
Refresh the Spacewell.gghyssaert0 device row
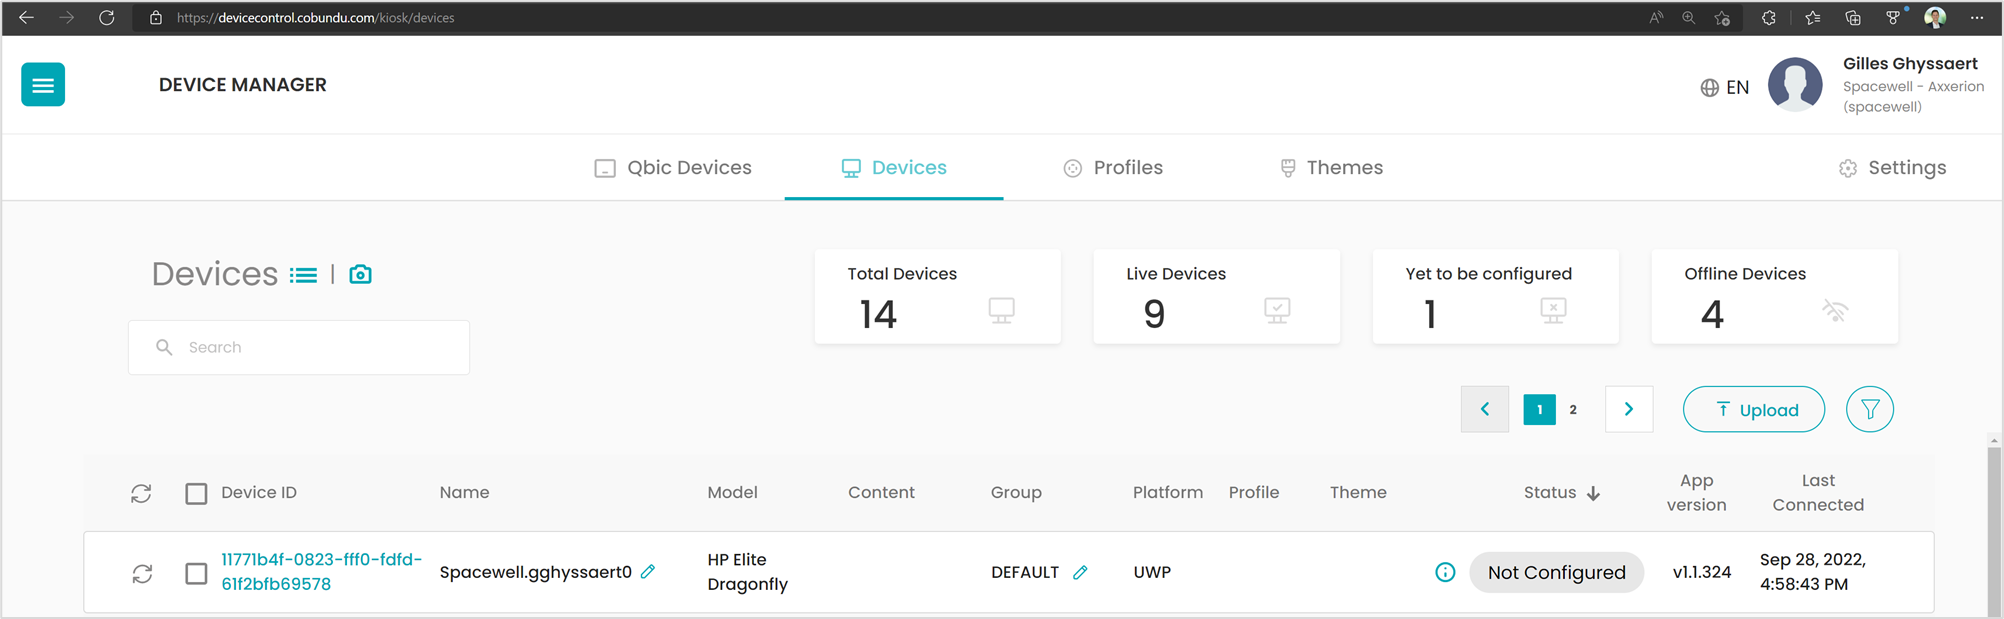[x=142, y=573]
